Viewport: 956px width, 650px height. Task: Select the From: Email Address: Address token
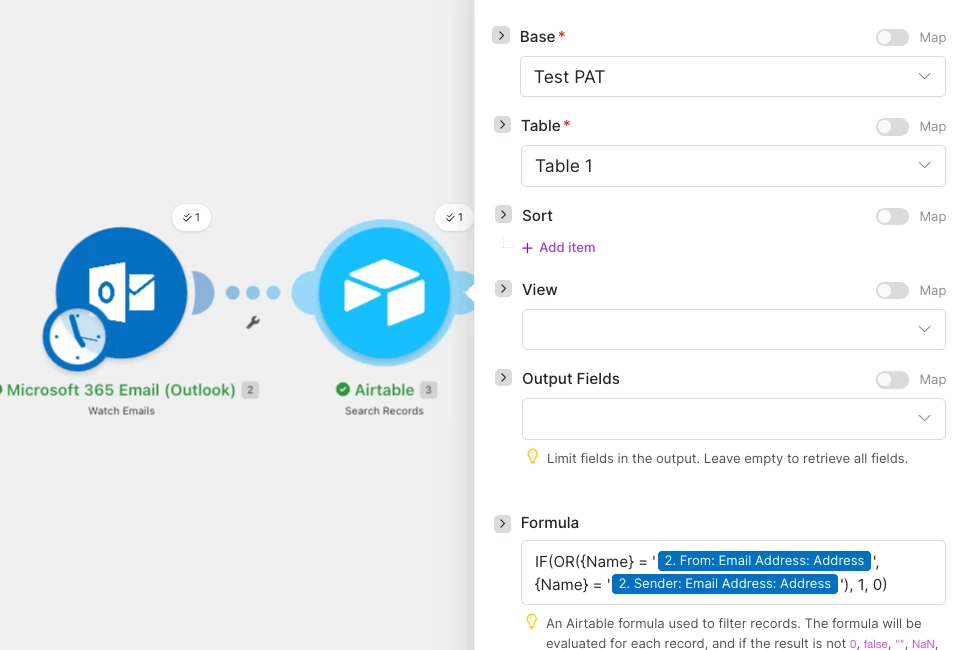tap(765, 561)
